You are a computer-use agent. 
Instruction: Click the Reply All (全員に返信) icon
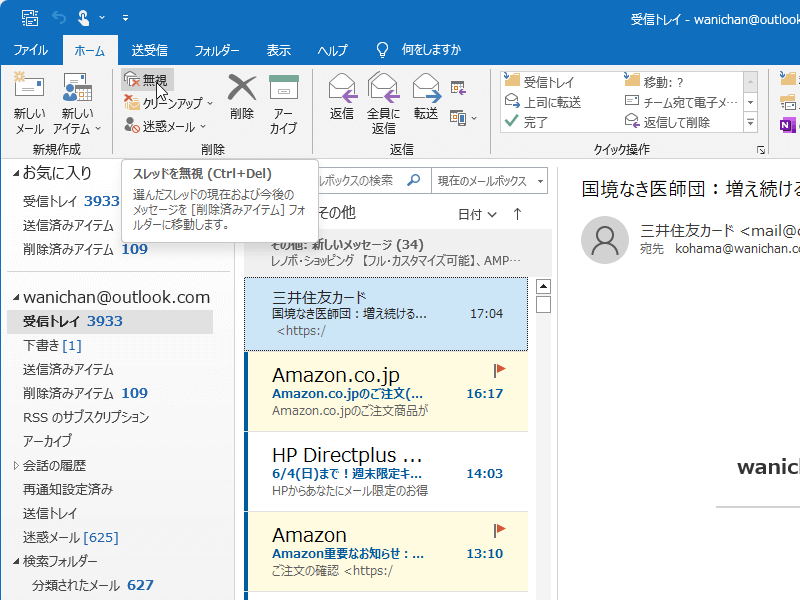(383, 88)
